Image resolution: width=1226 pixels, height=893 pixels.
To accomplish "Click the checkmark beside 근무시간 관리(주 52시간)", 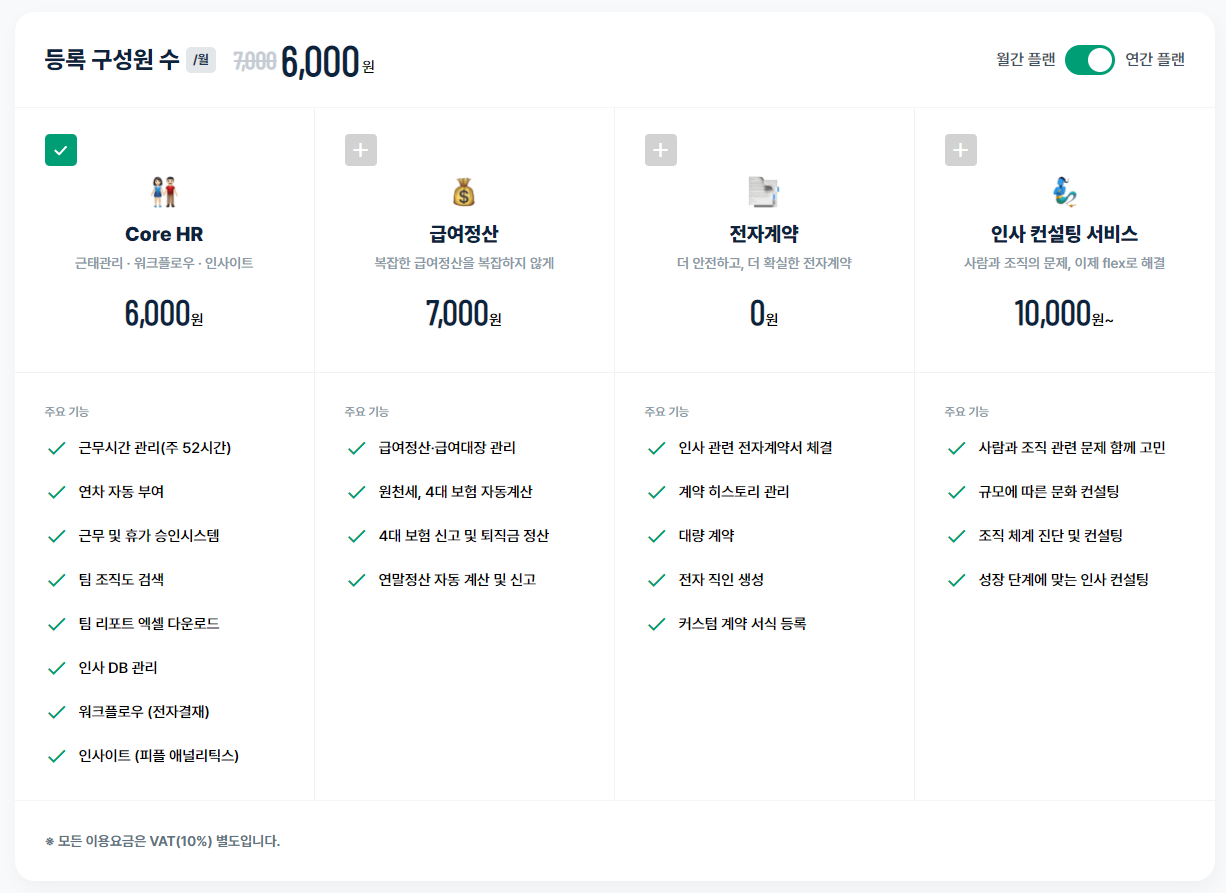I will pos(57,448).
